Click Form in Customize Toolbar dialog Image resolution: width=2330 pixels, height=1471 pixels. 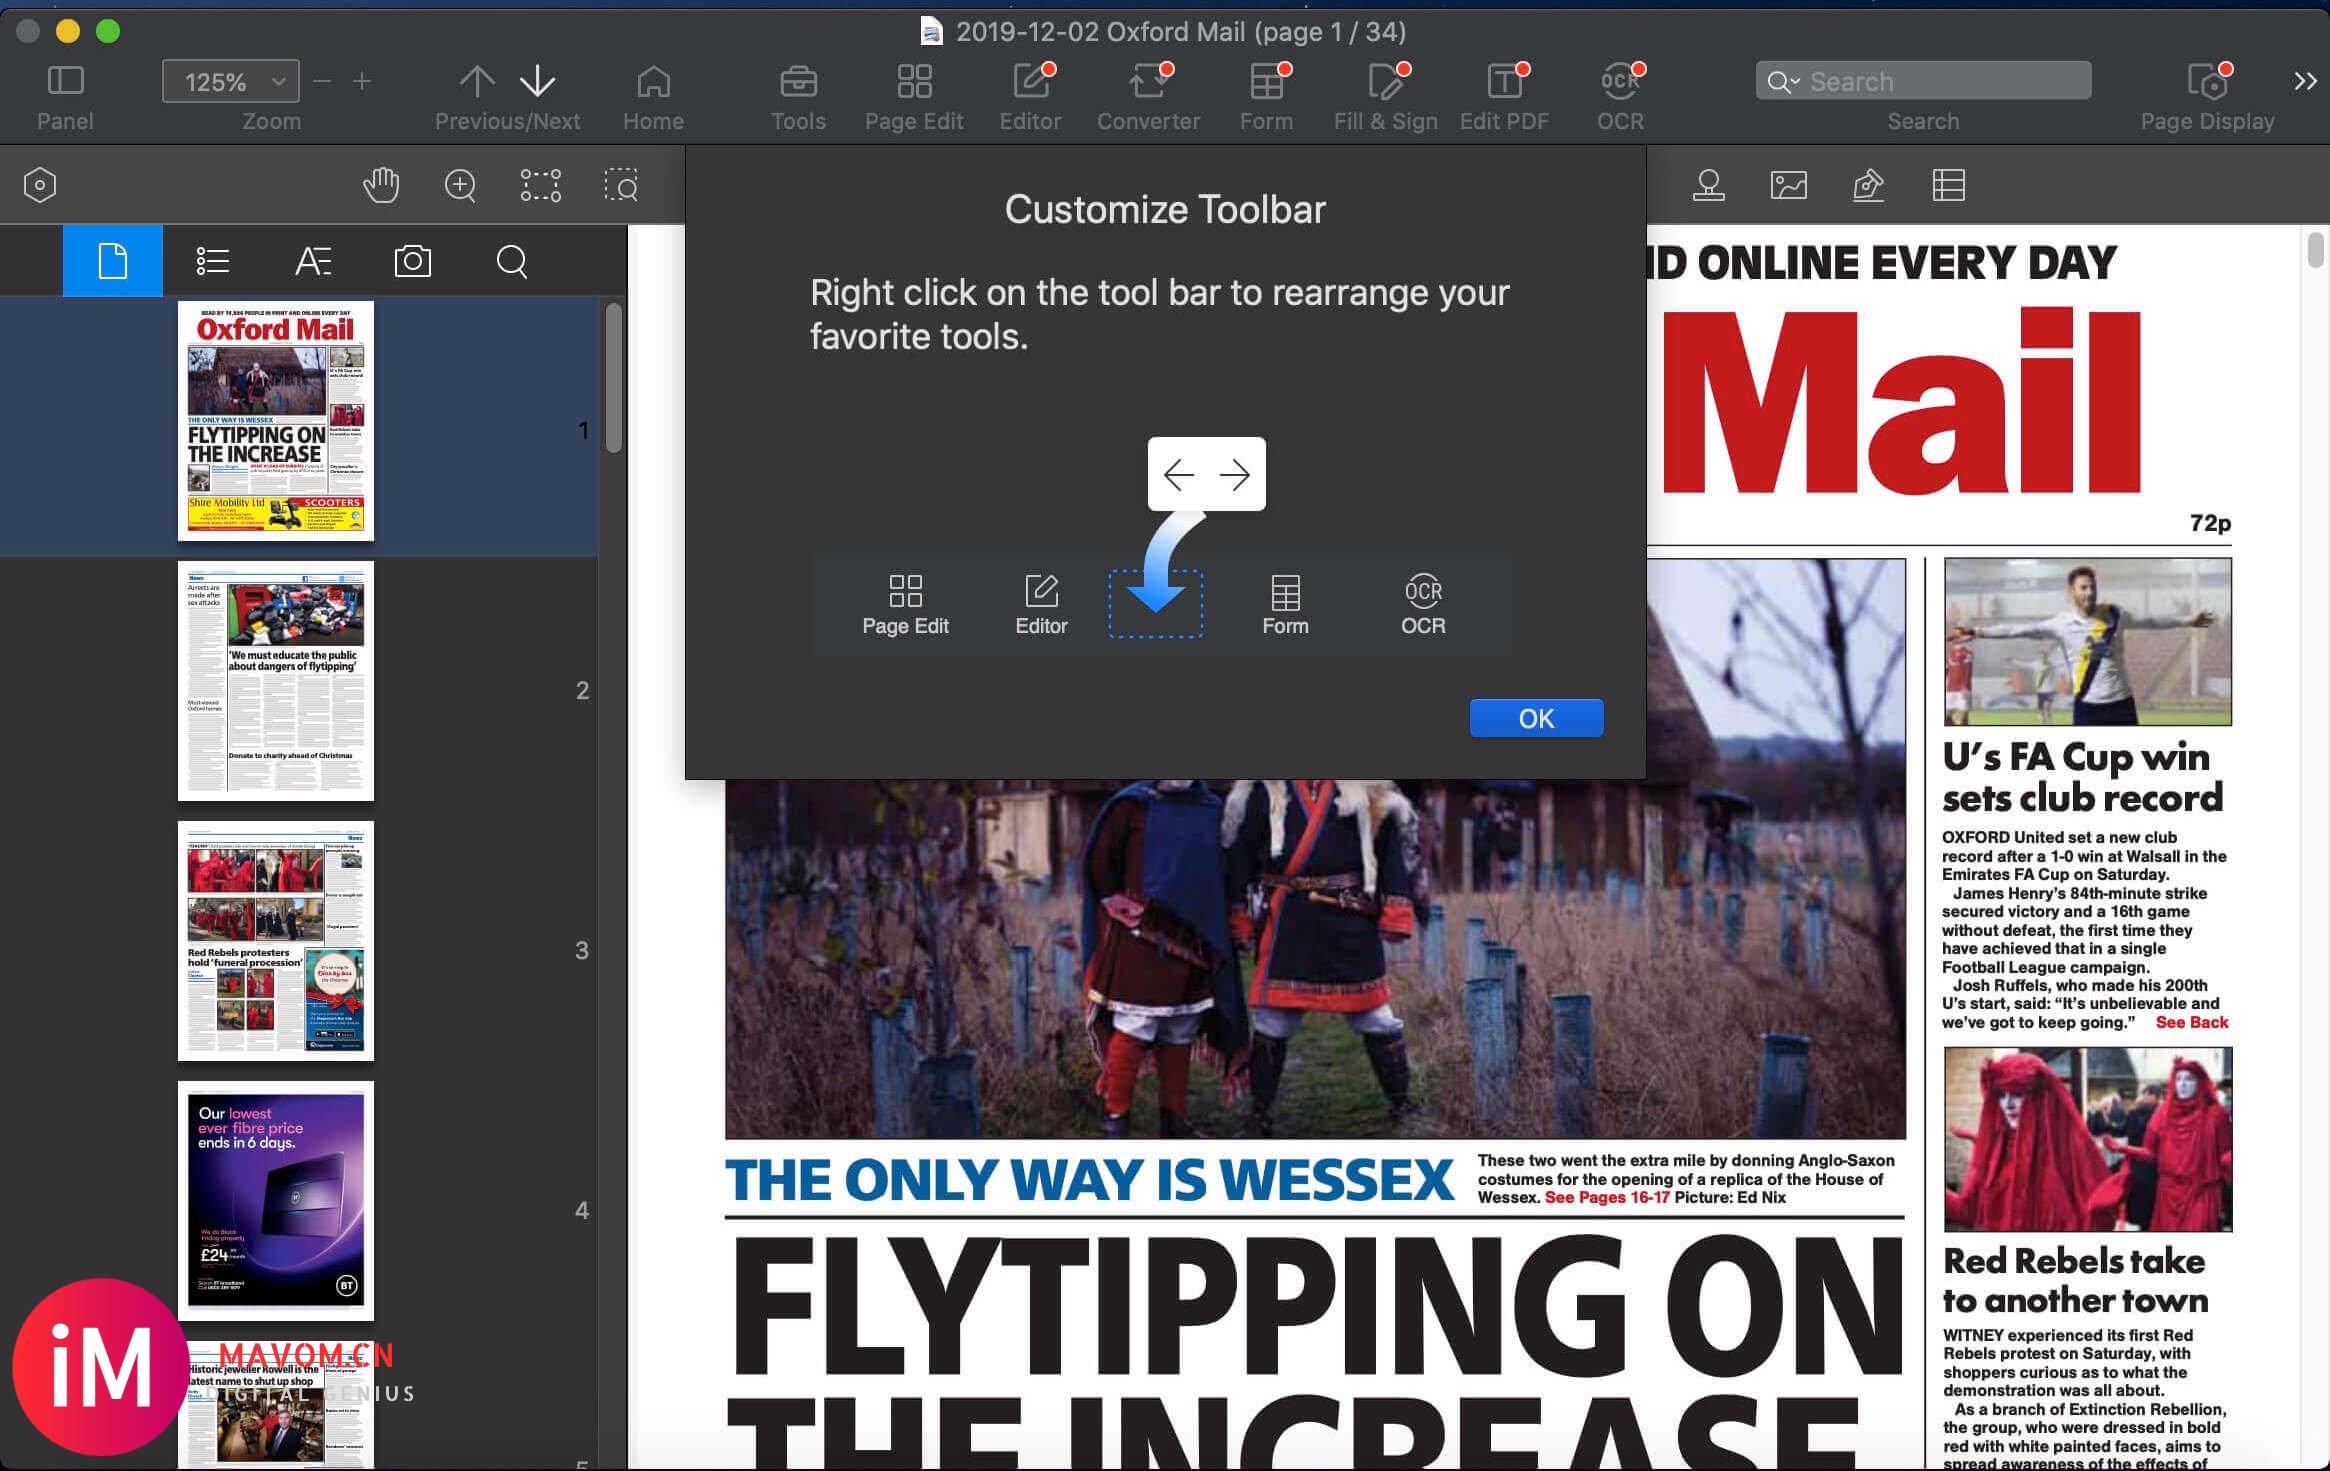pos(1285,604)
